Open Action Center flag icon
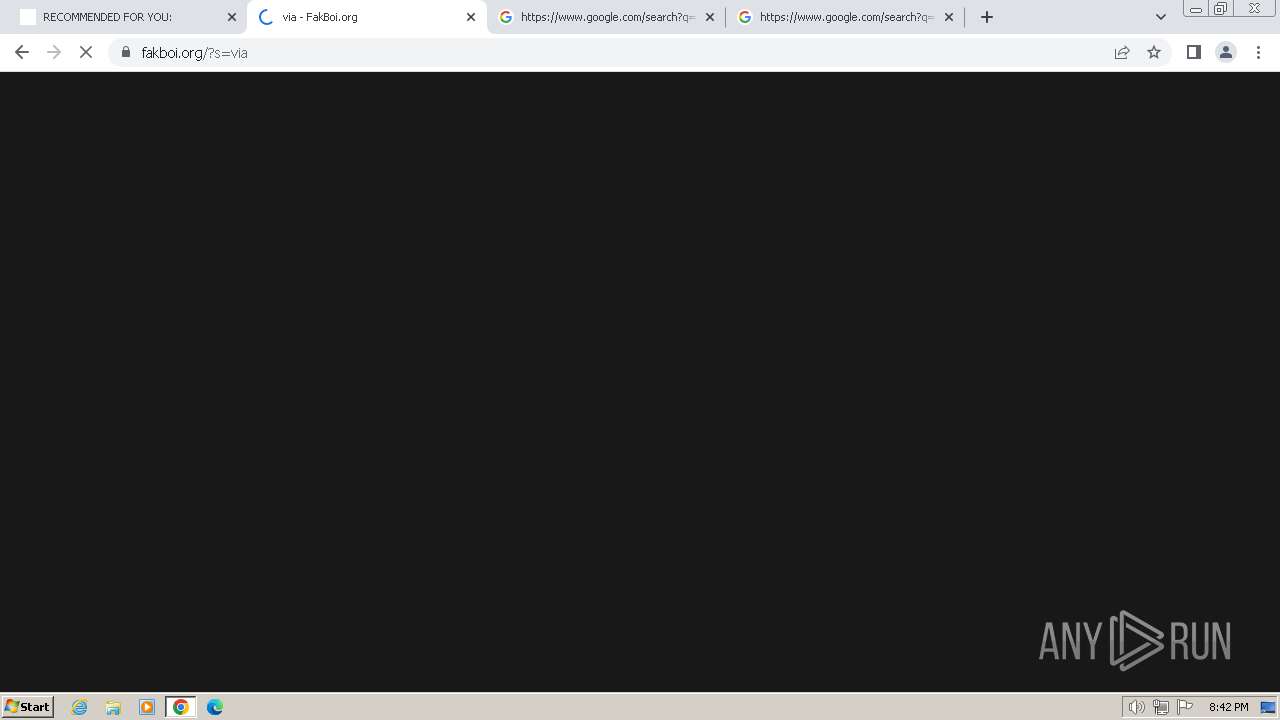 pyautogui.click(x=1185, y=707)
